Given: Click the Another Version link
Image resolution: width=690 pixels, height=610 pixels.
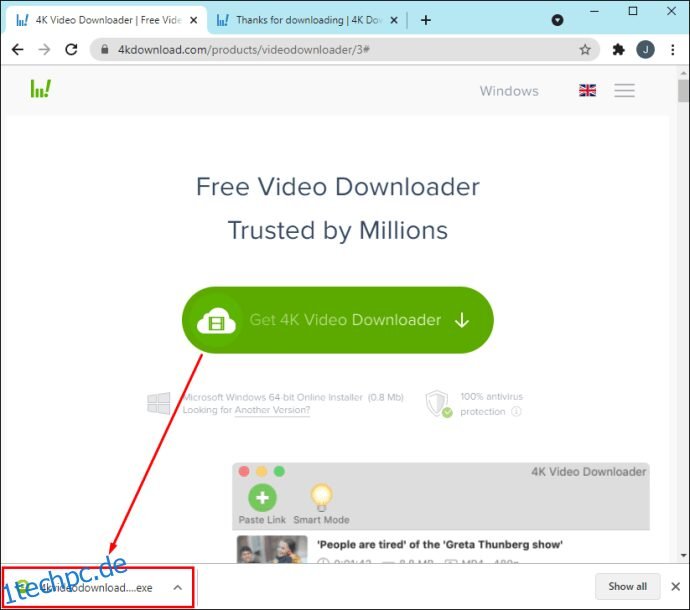Looking at the screenshot, I should pos(272,410).
